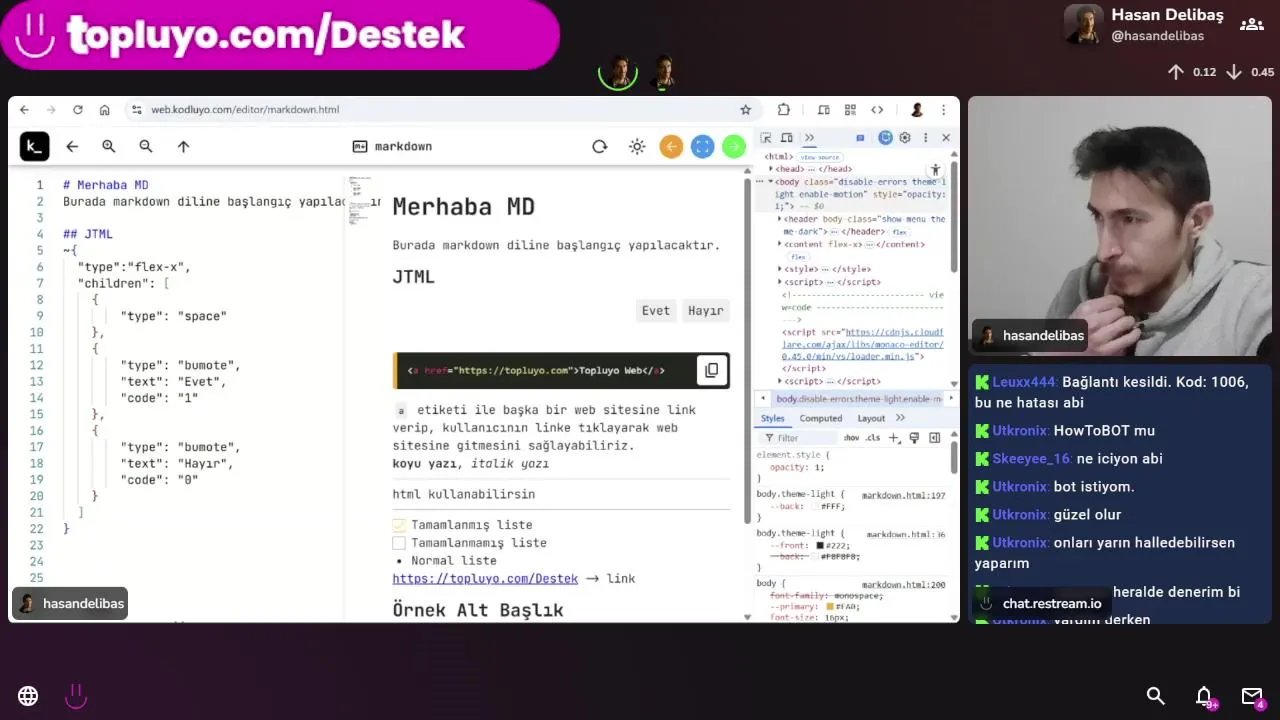Viewport: 1280px width, 720px height.
Task: Expand the head element node
Action: coord(771,169)
